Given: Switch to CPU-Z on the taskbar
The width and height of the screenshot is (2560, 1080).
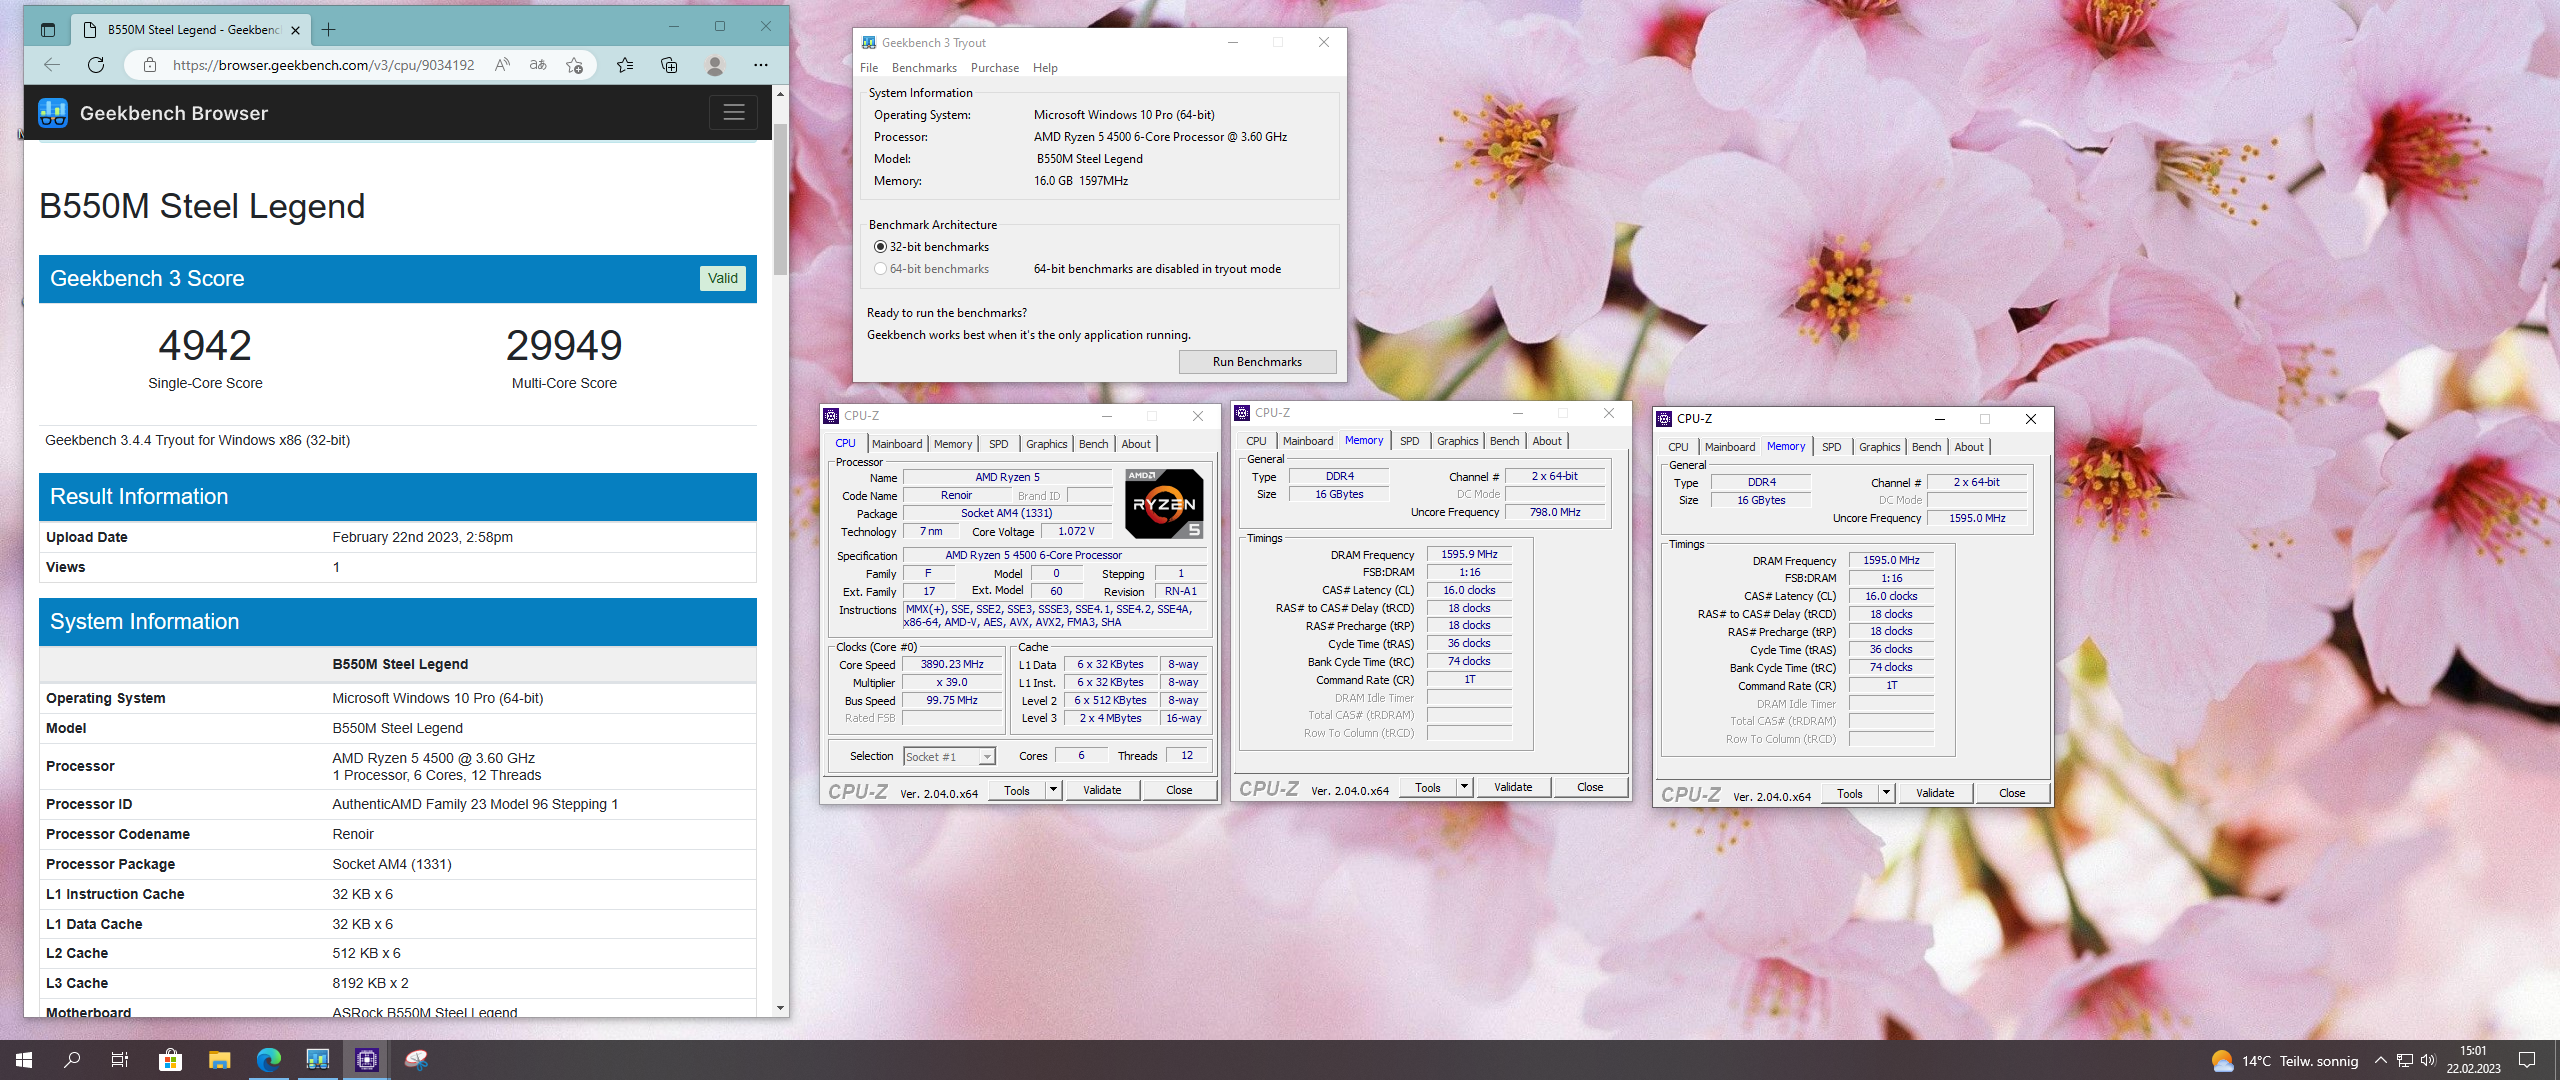Looking at the screenshot, I should (366, 1060).
